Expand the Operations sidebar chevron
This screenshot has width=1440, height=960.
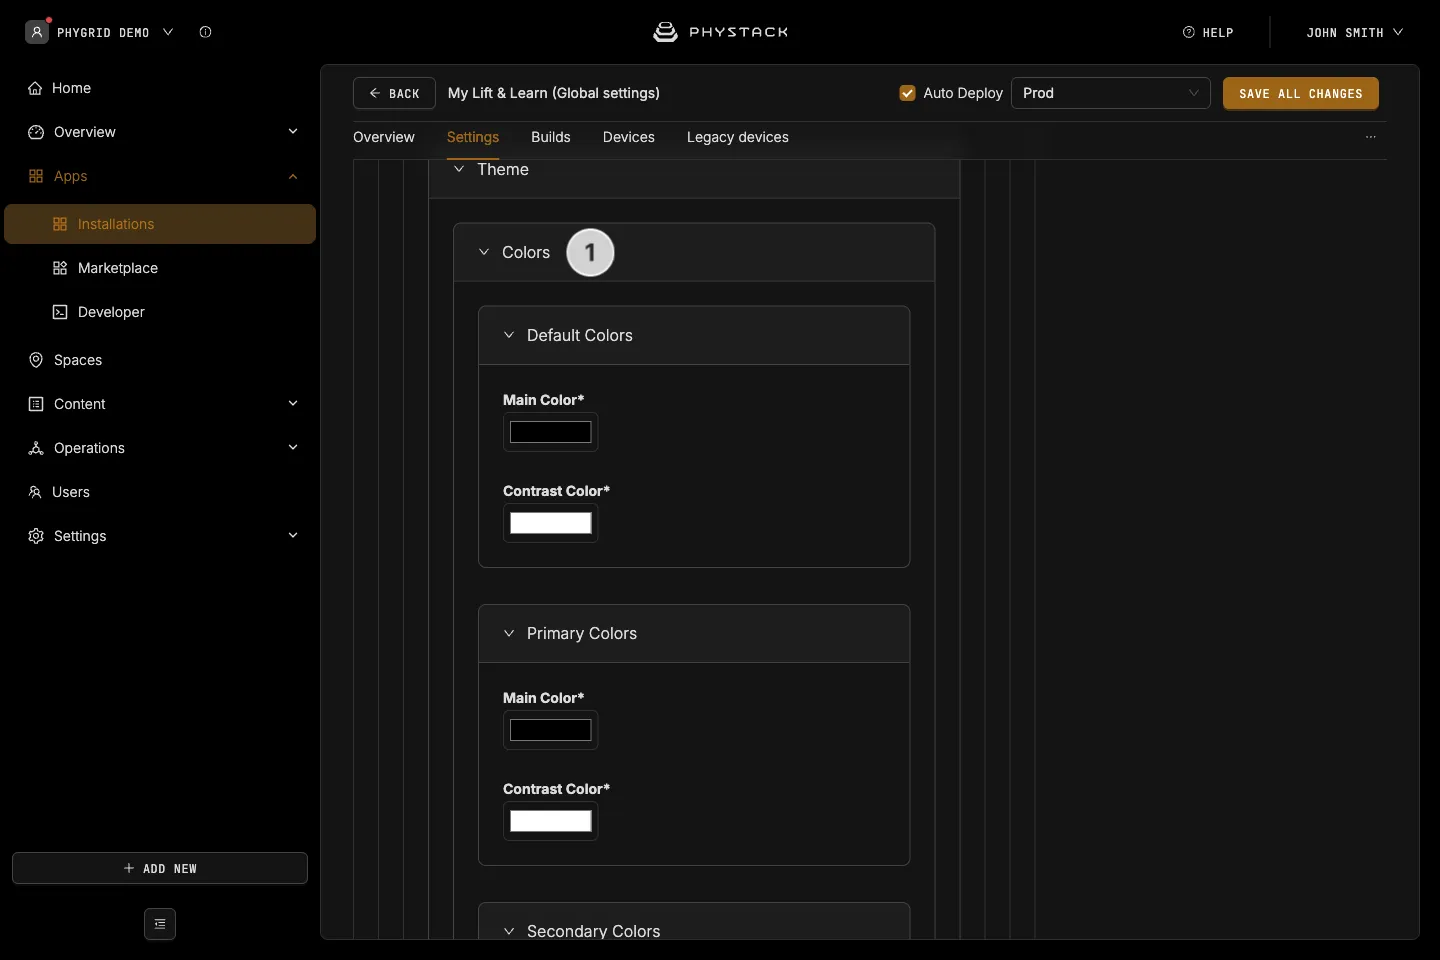(x=293, y=448)
